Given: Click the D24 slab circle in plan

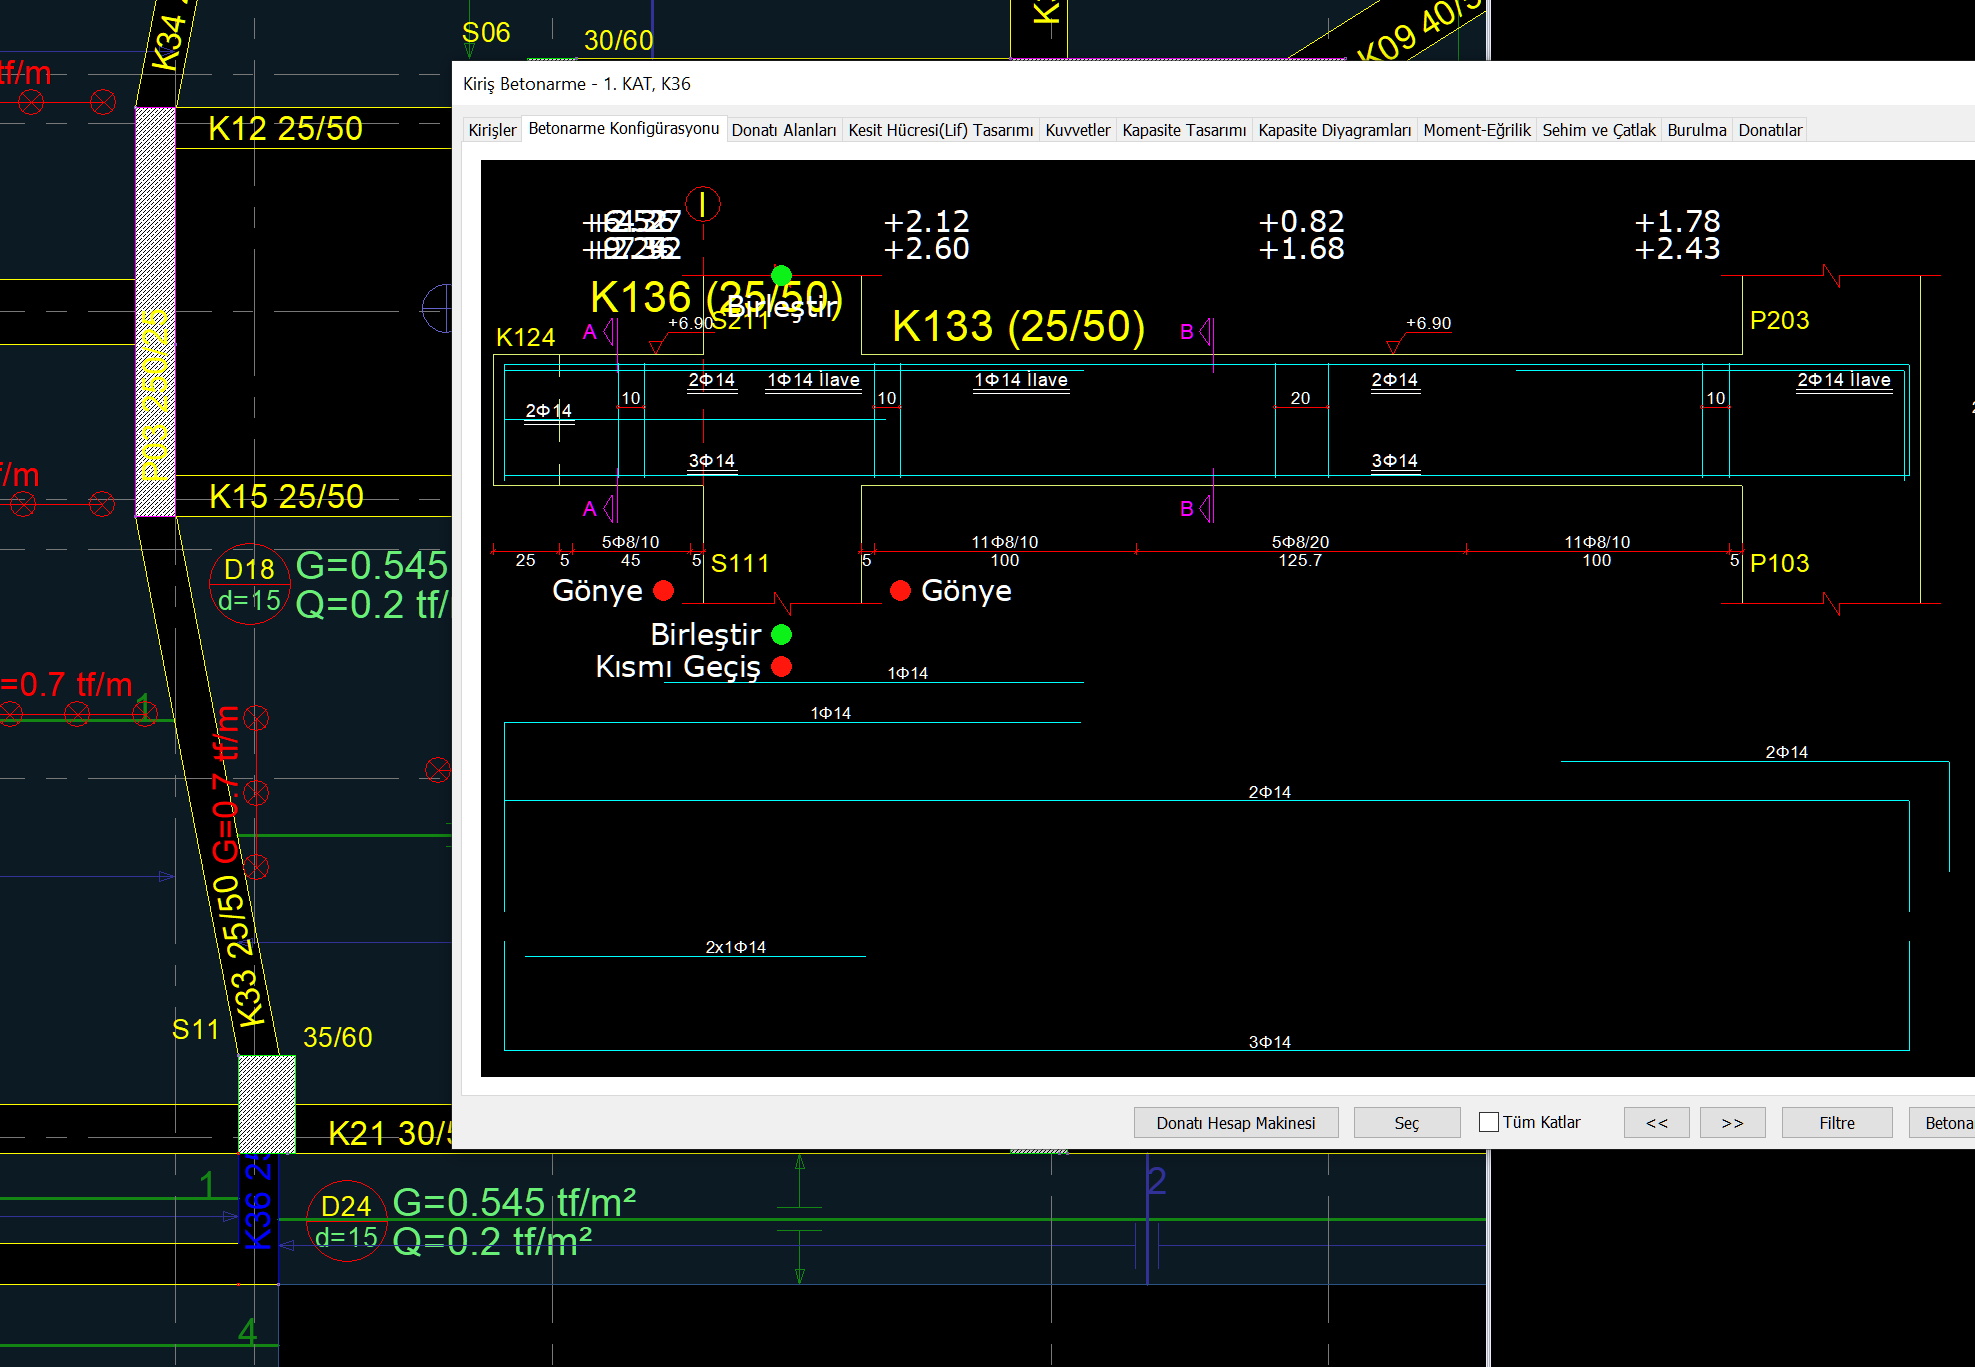Looking at the screenshot, I should click(346, 1222).
